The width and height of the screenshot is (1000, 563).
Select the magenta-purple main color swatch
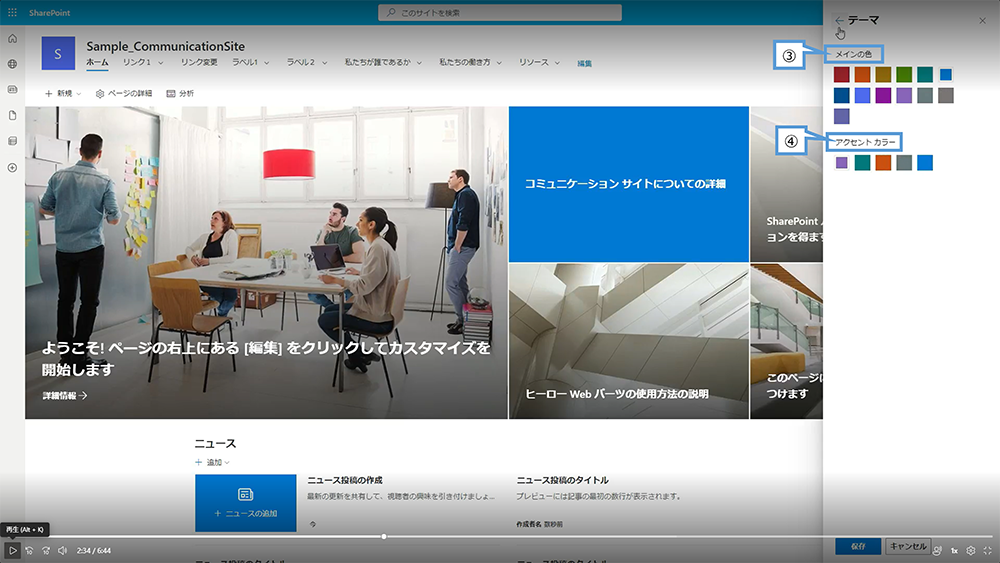883,95
